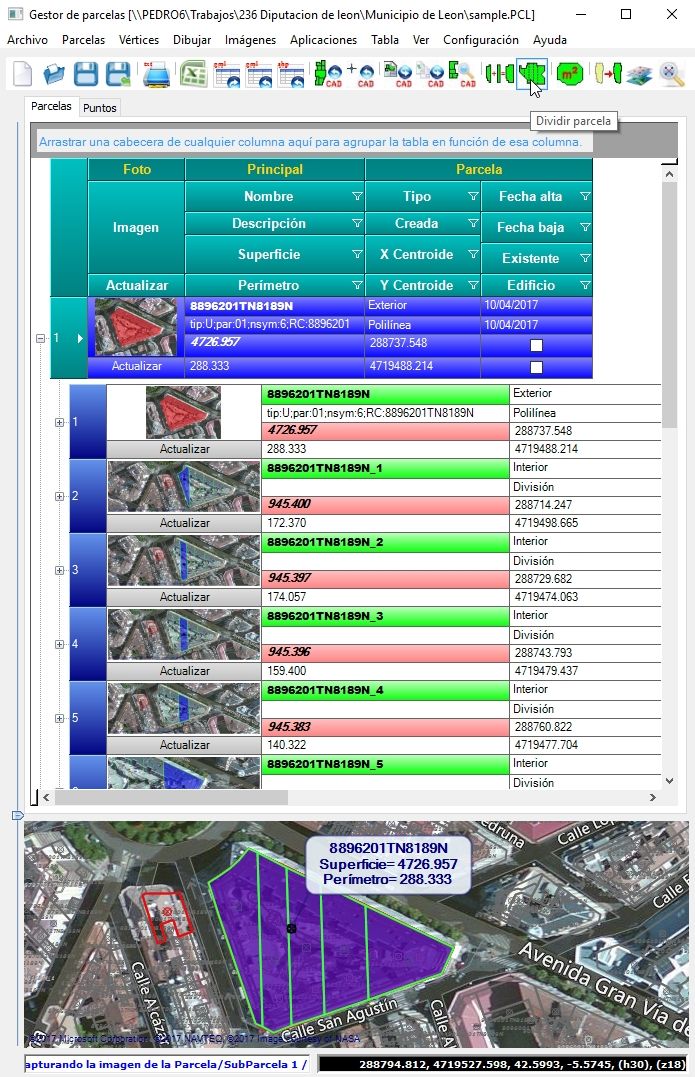Open the Configuración menu
Screen dimensions: 695x1077
coord(481,40)
